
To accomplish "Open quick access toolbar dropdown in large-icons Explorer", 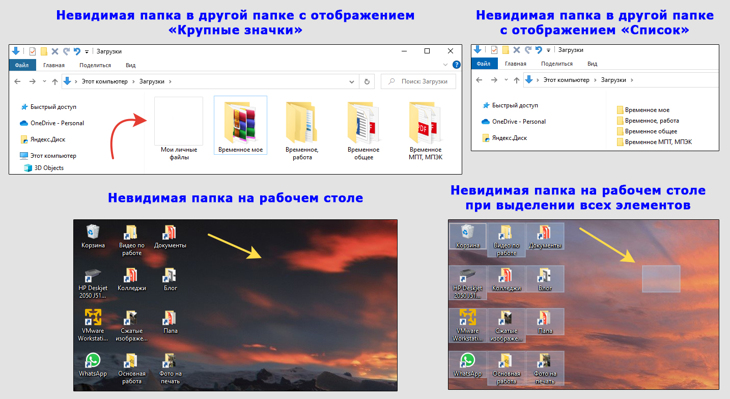I will [x=87, y=52].
